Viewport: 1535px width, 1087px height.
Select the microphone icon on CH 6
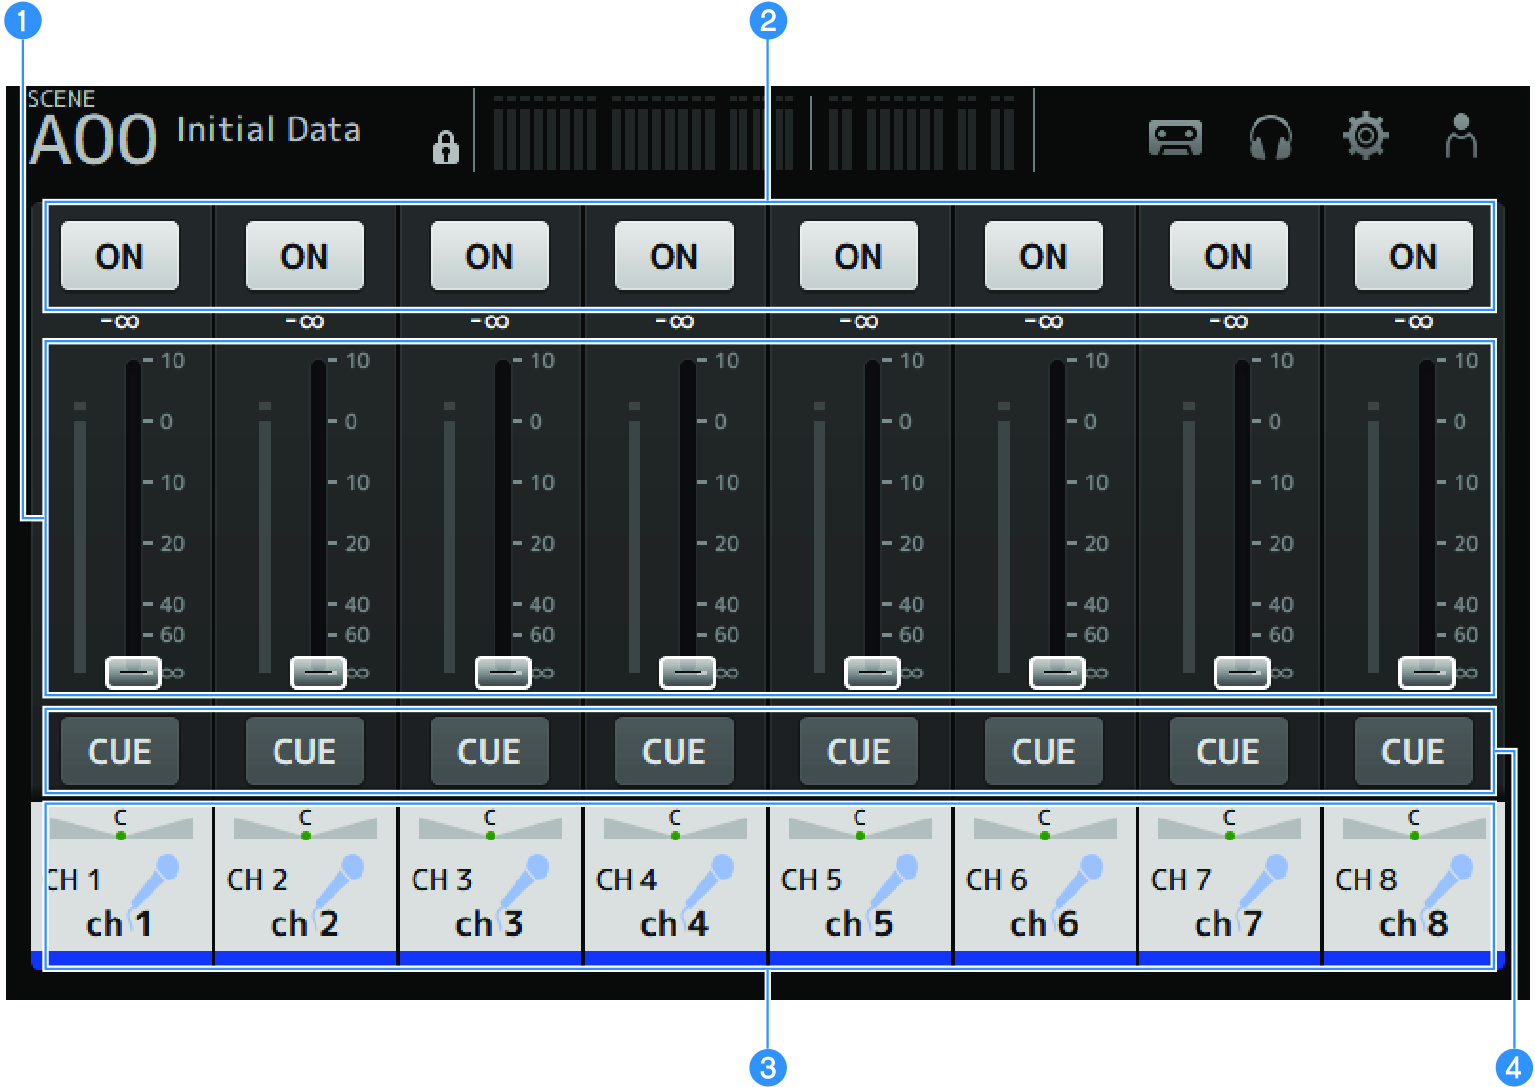tap(1077, 883)
